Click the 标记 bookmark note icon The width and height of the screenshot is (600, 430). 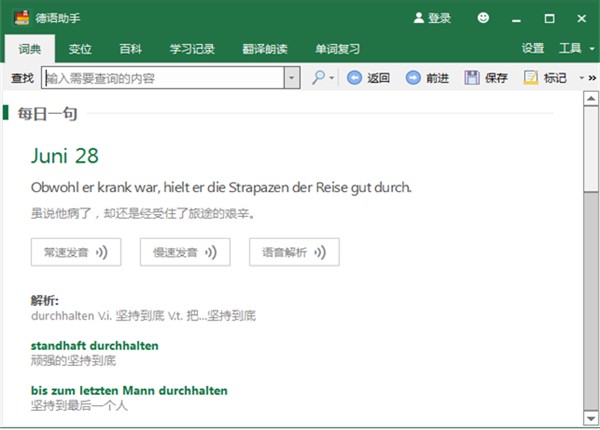pyautogui.click(x=529, y=78)
